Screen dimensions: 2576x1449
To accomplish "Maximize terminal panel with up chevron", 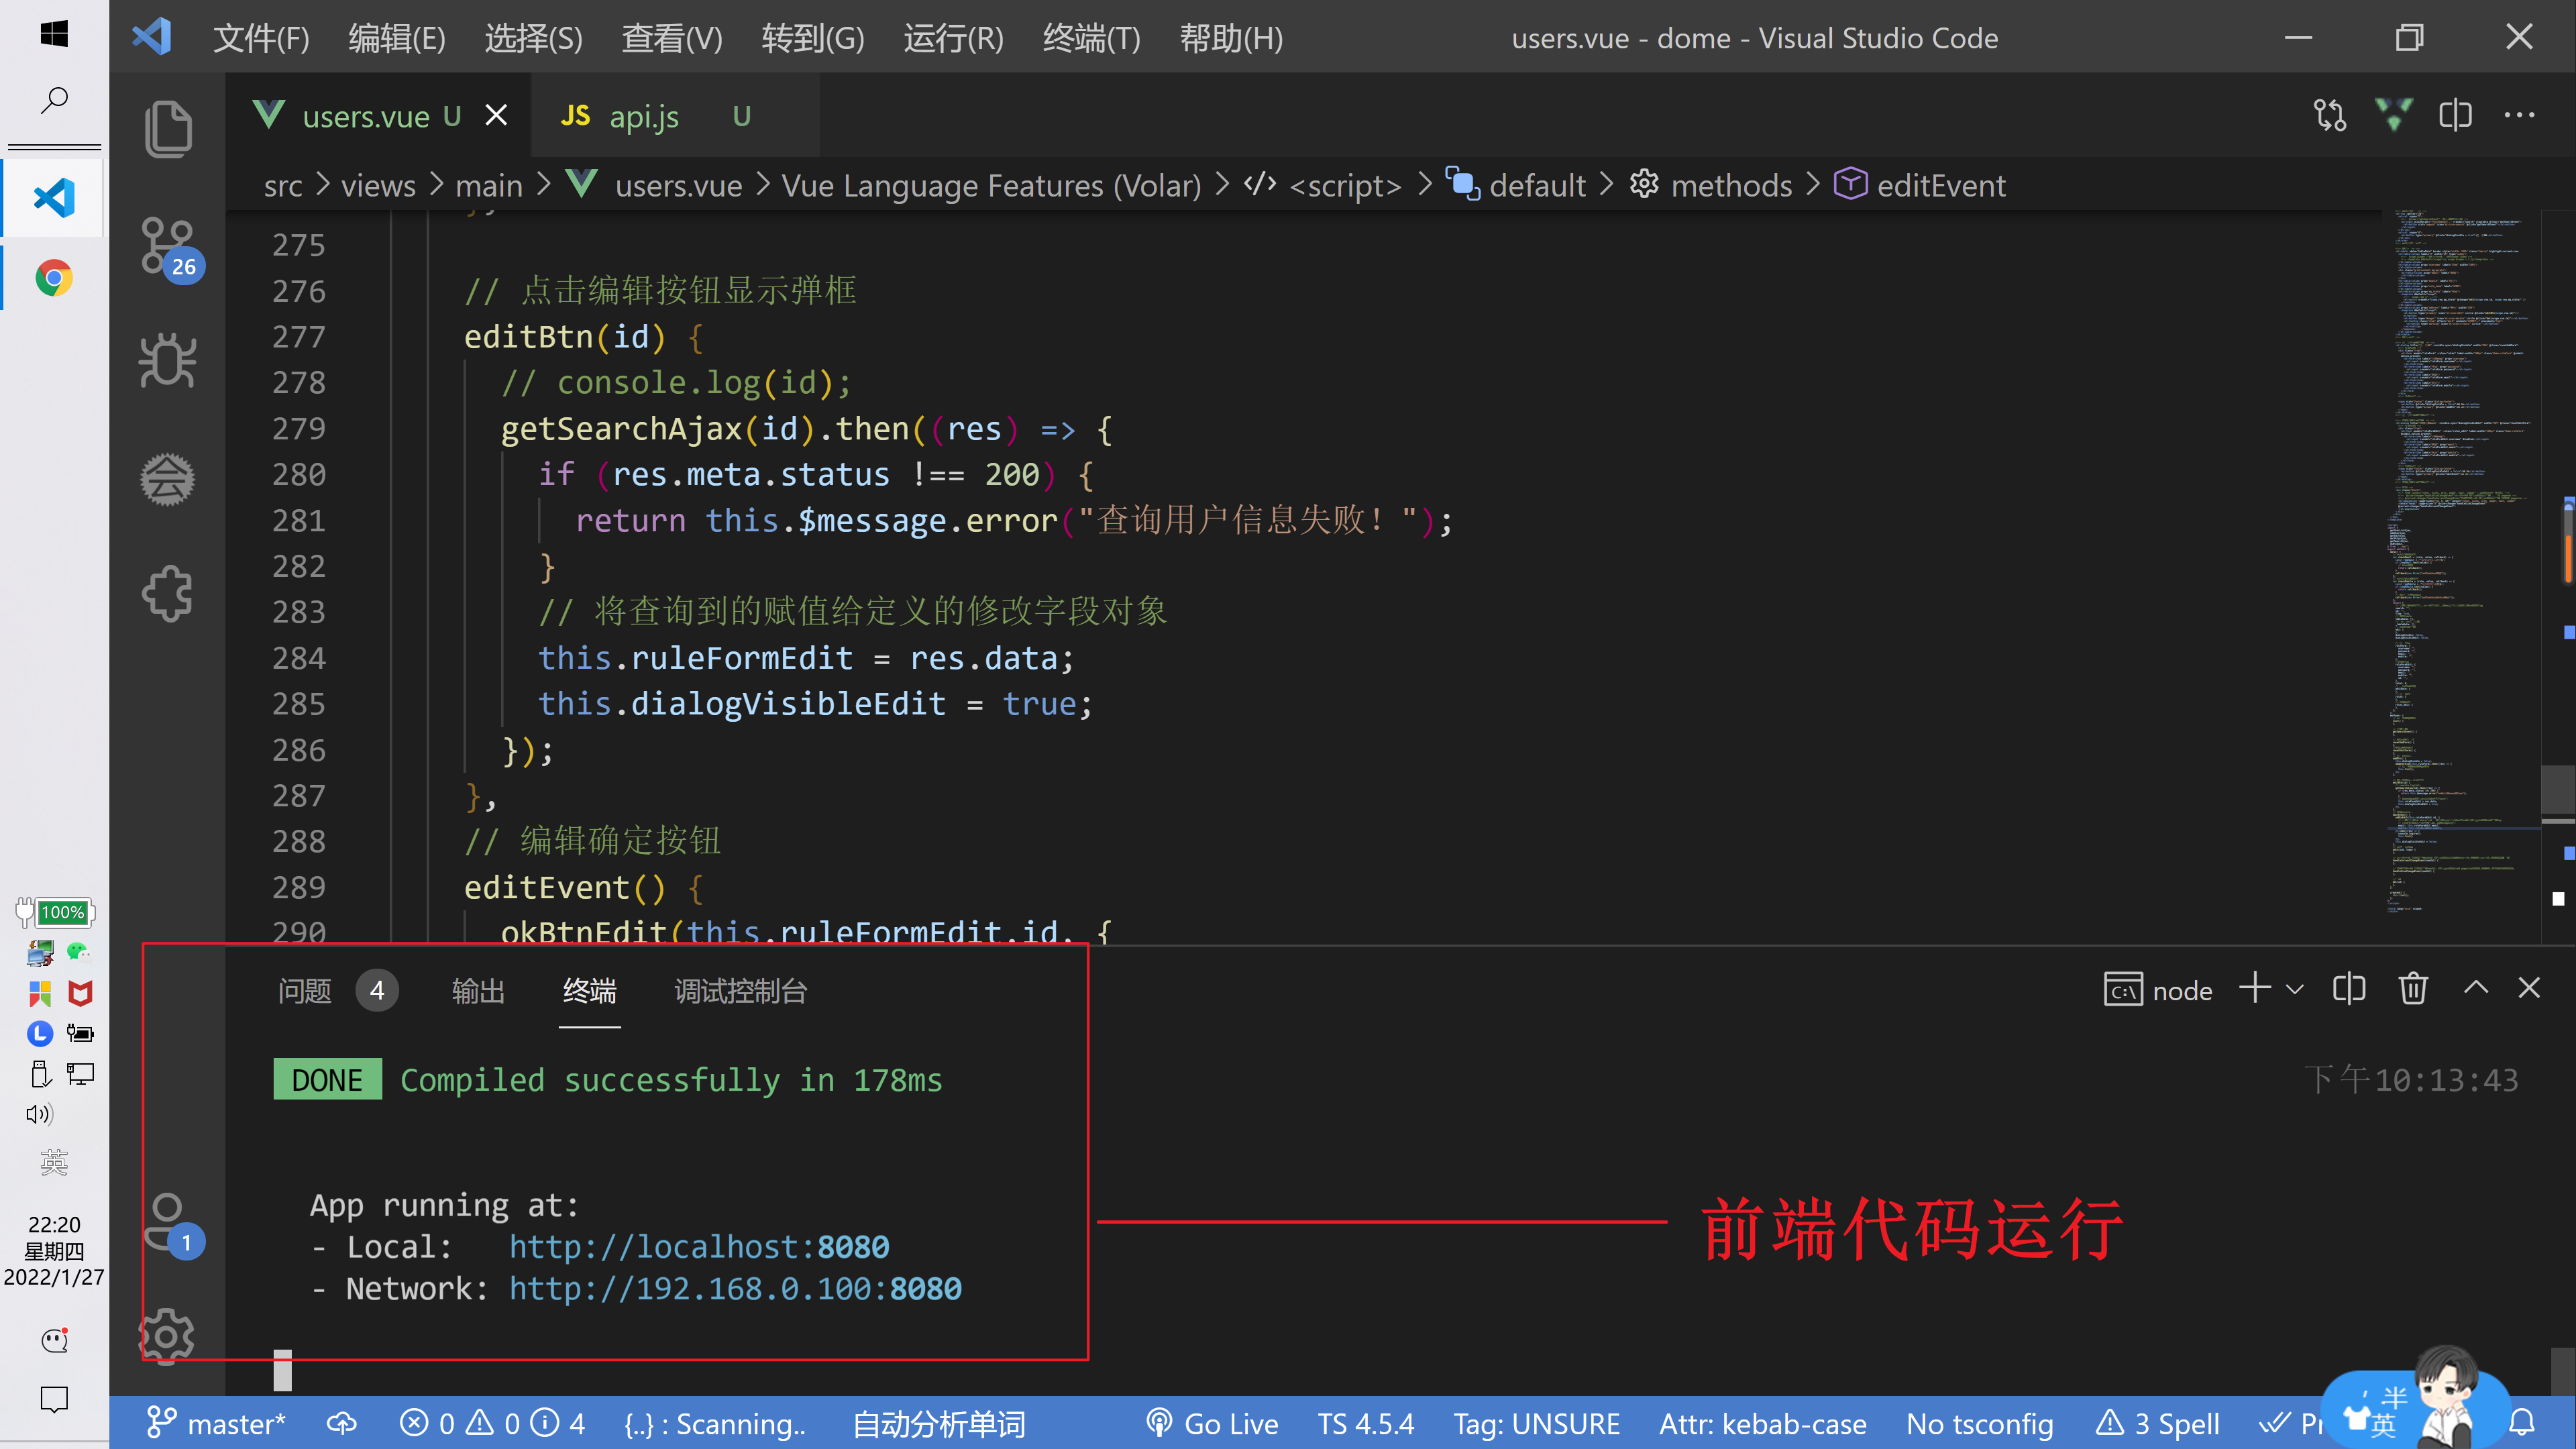I will point(2475,989).
